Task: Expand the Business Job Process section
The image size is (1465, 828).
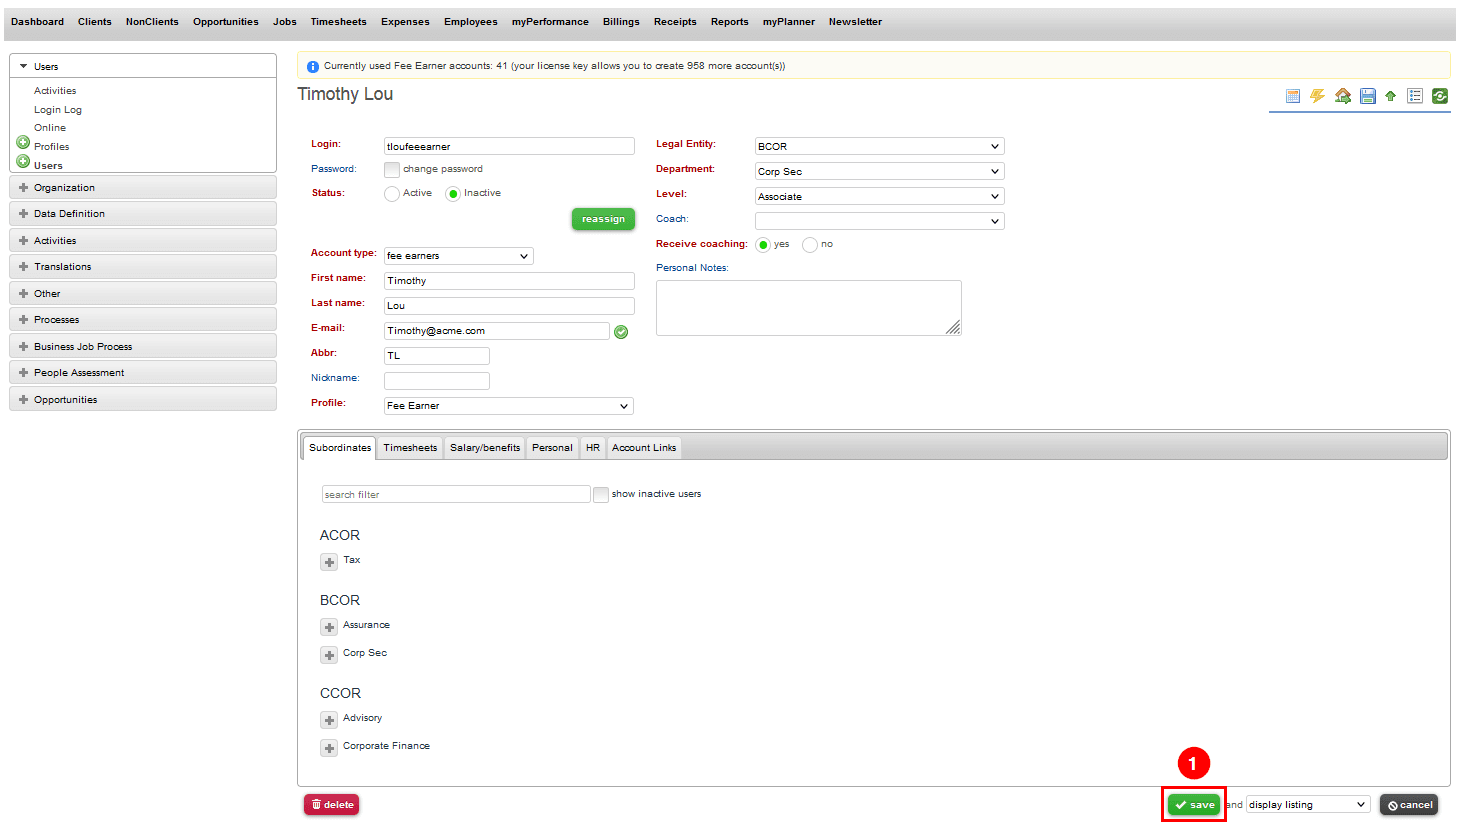Action: click(x=143, y=347)
